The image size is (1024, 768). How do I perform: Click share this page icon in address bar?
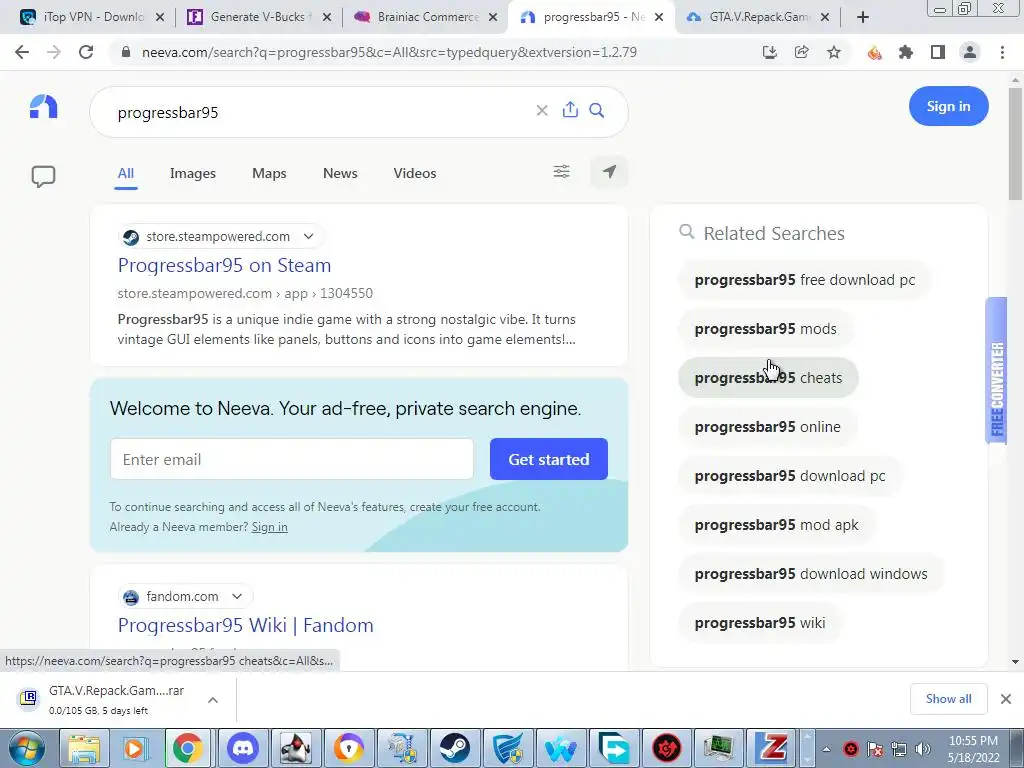801,52
